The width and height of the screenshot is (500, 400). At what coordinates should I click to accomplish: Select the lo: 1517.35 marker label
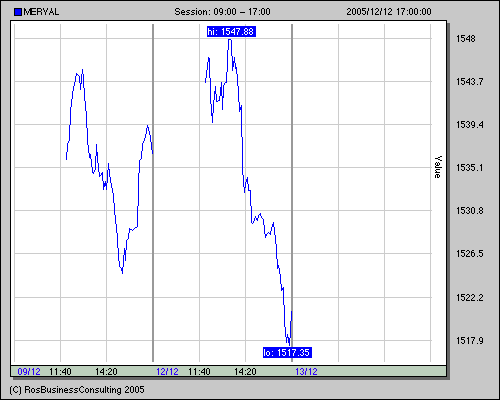click(287, 352)
